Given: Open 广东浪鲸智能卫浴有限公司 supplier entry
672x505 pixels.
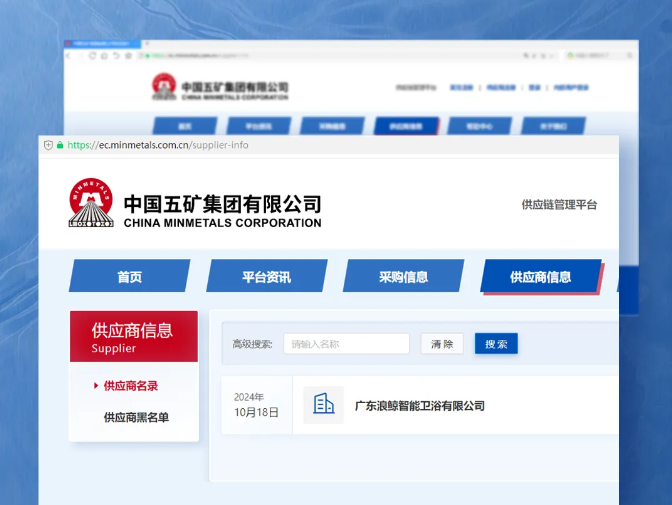Looking at the screenshot, I should coord(420,406).
